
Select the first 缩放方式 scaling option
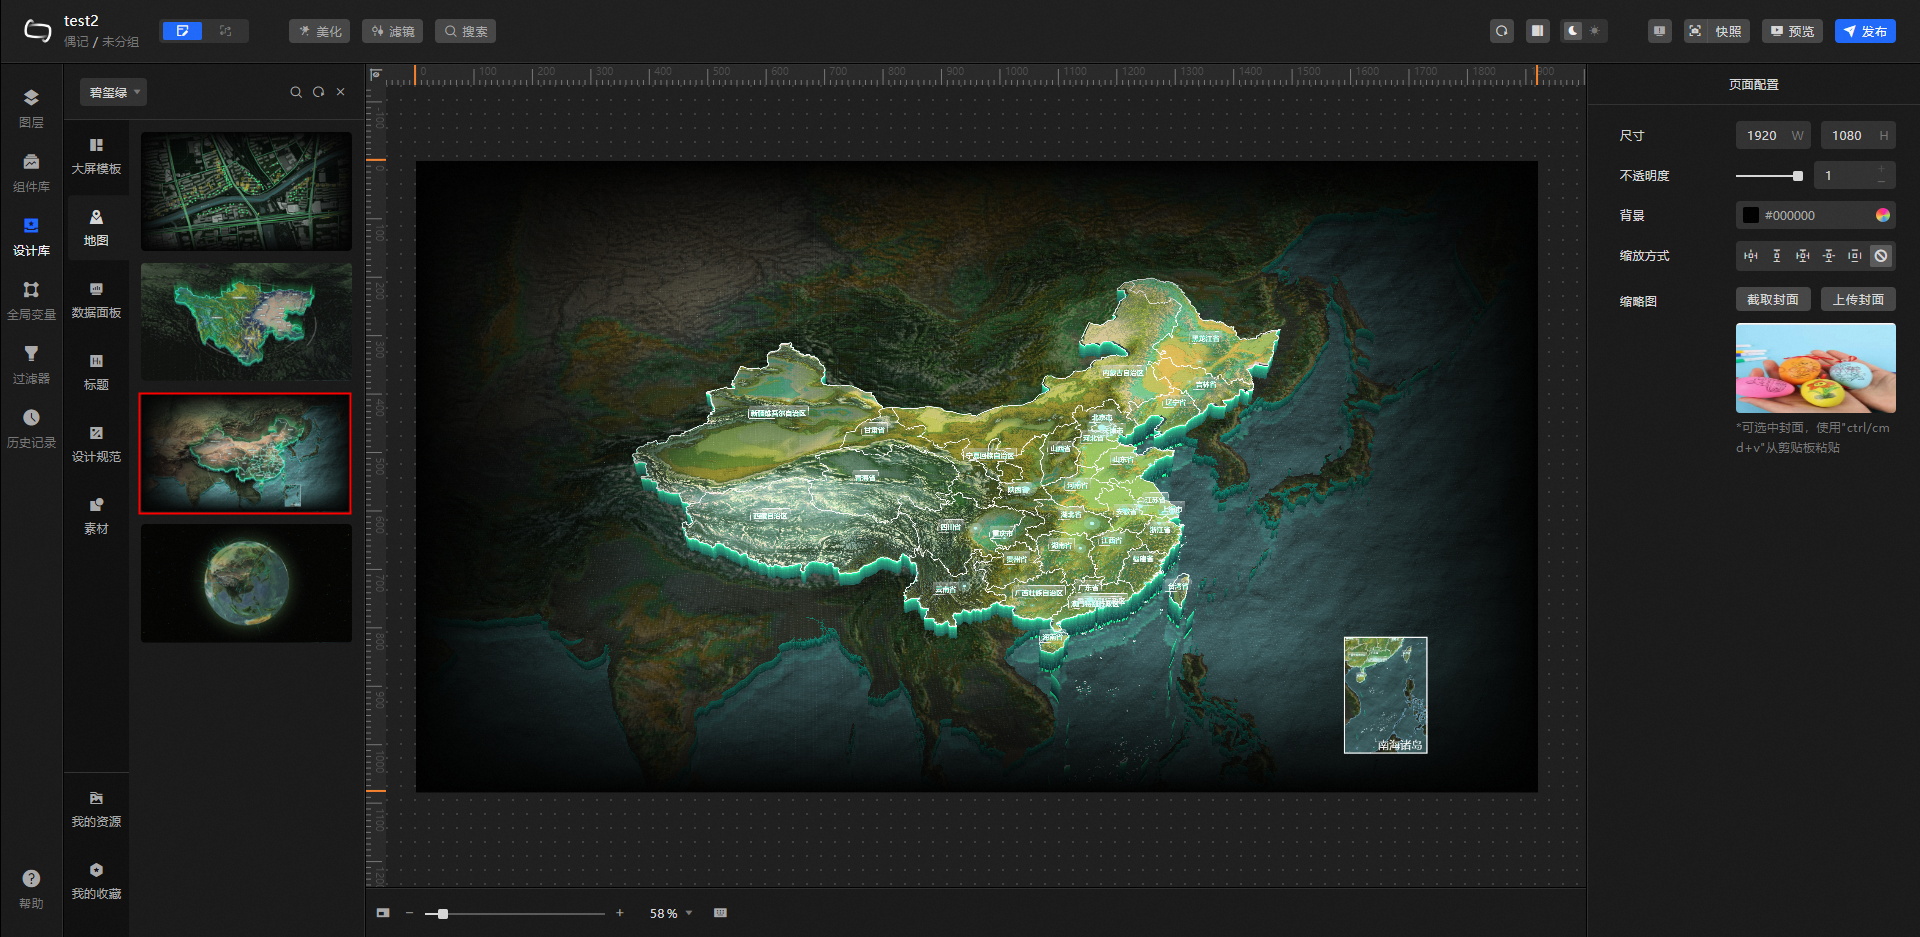click(1751, 256)
